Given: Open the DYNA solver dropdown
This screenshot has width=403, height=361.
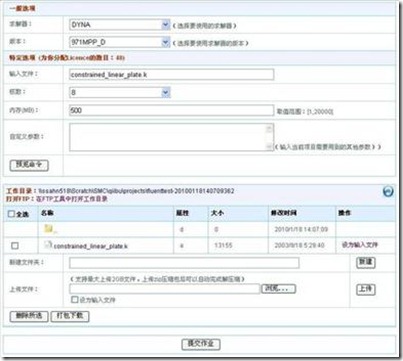Looking at the screenshot, I should [x=120, y=25].
